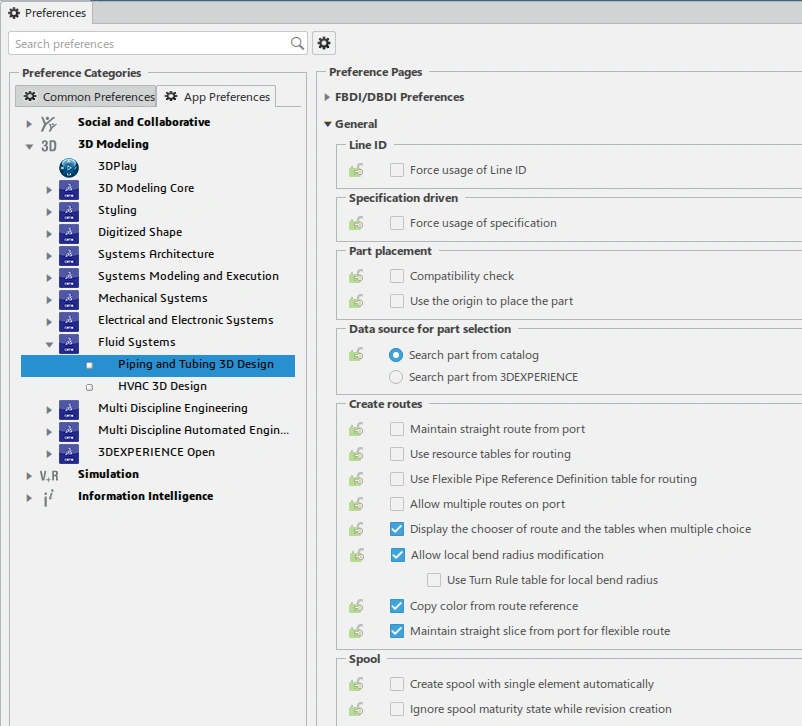Viewport: 802px width, 726px height.
Task: Select Mechanical Systems in category tree
Action: click(152, 298)
